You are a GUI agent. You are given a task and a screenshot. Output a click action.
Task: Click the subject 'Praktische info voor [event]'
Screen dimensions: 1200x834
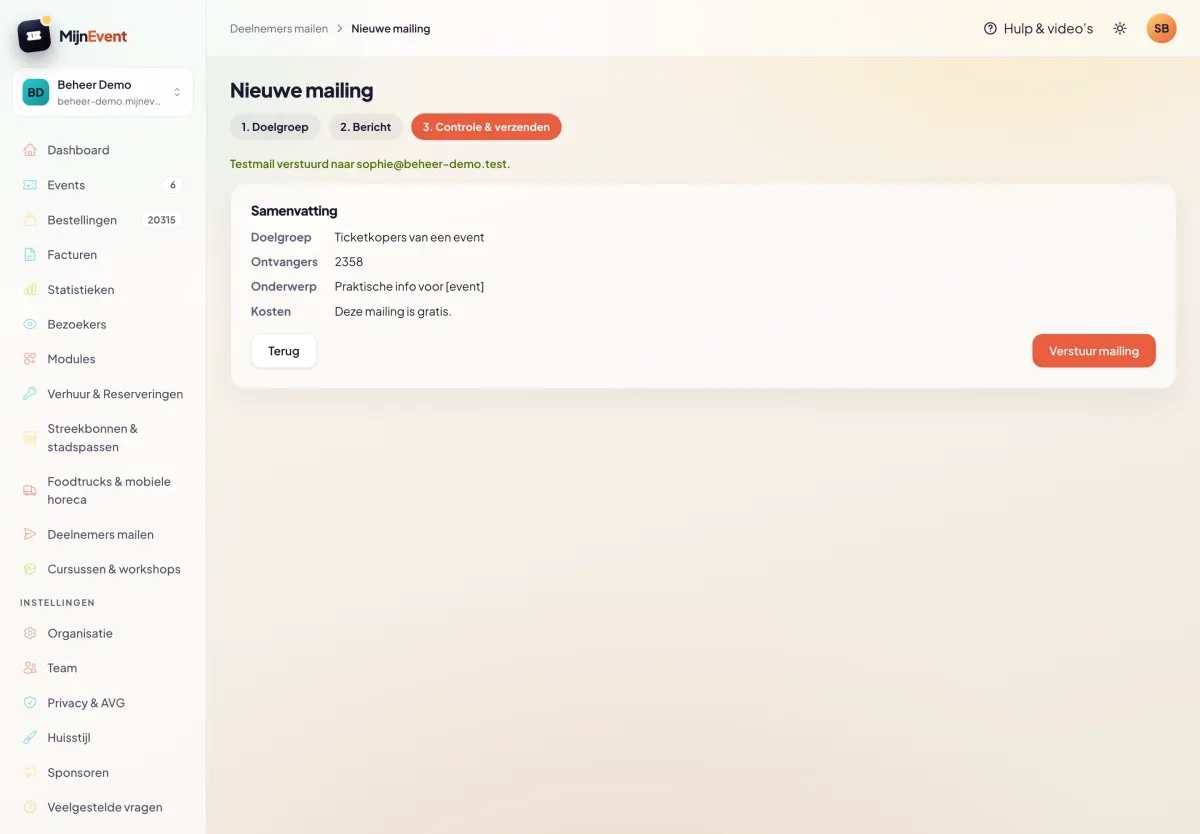(x=409, y=286)
